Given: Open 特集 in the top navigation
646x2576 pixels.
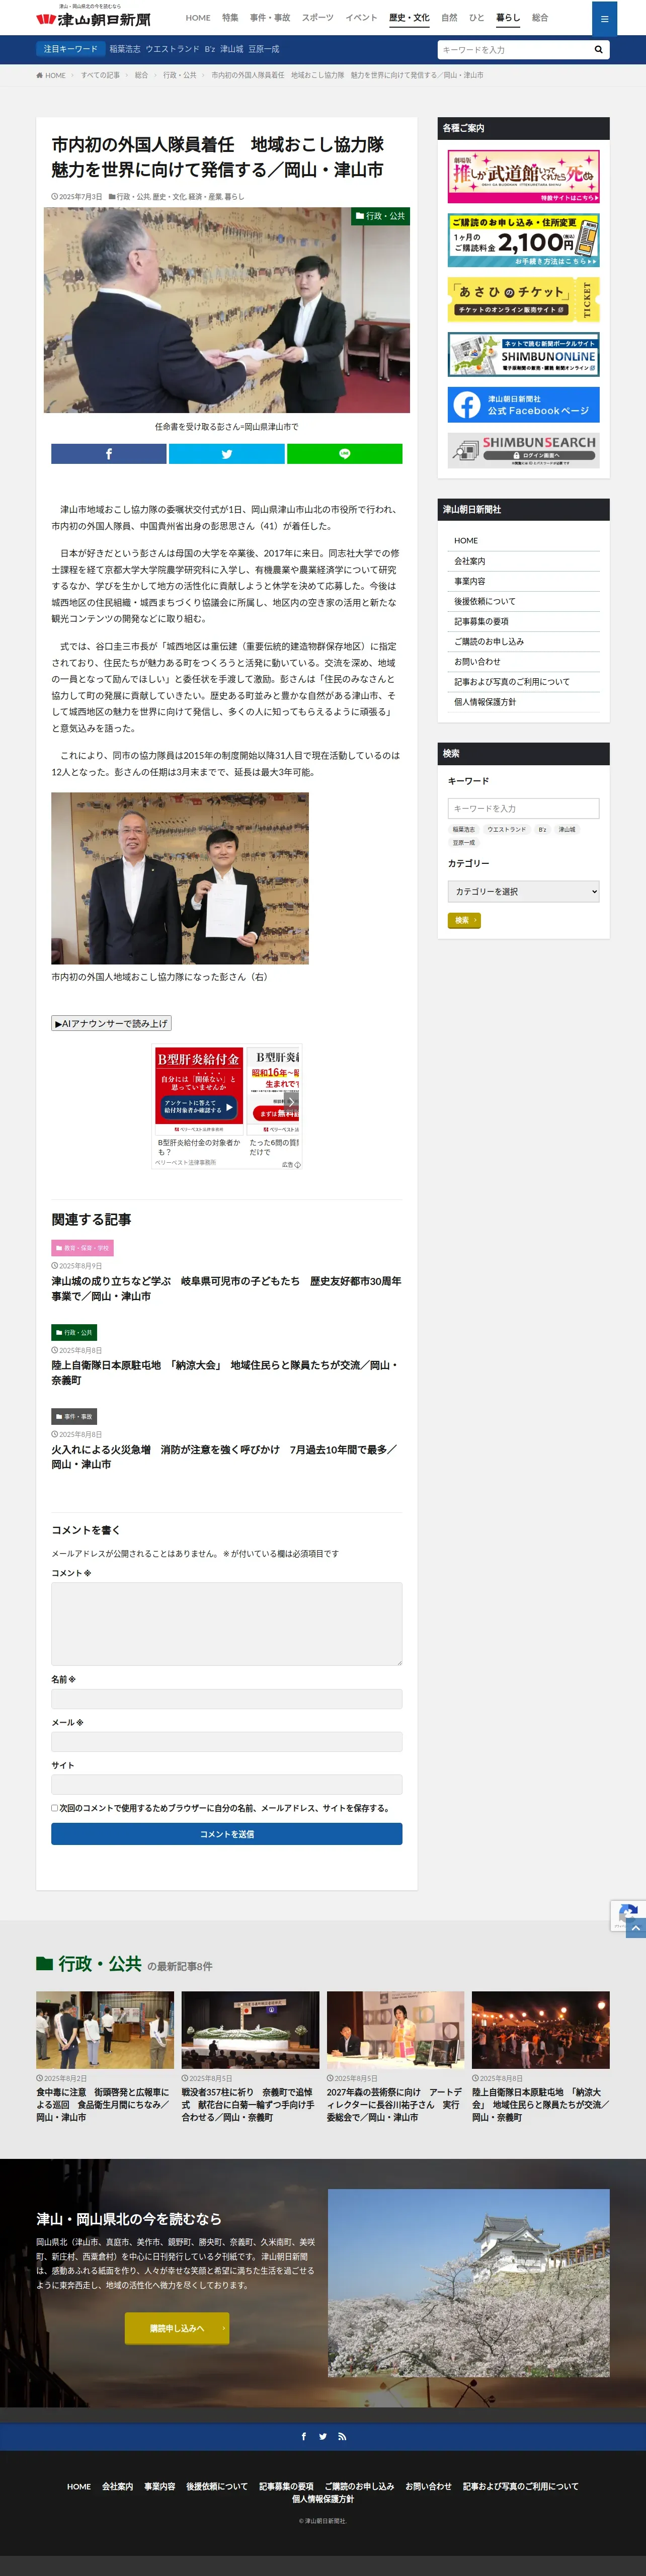Looking at the screenshot, I should [x=230, y=18].
